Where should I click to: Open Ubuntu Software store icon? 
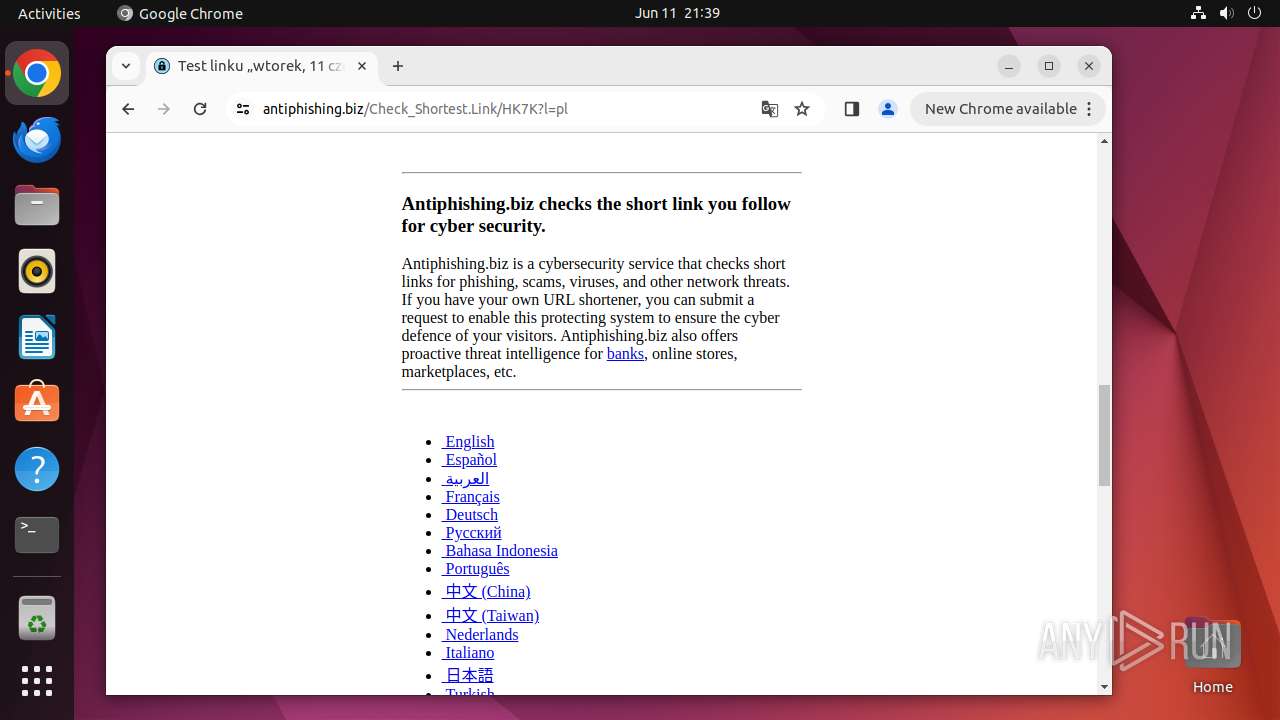[37, 403]
